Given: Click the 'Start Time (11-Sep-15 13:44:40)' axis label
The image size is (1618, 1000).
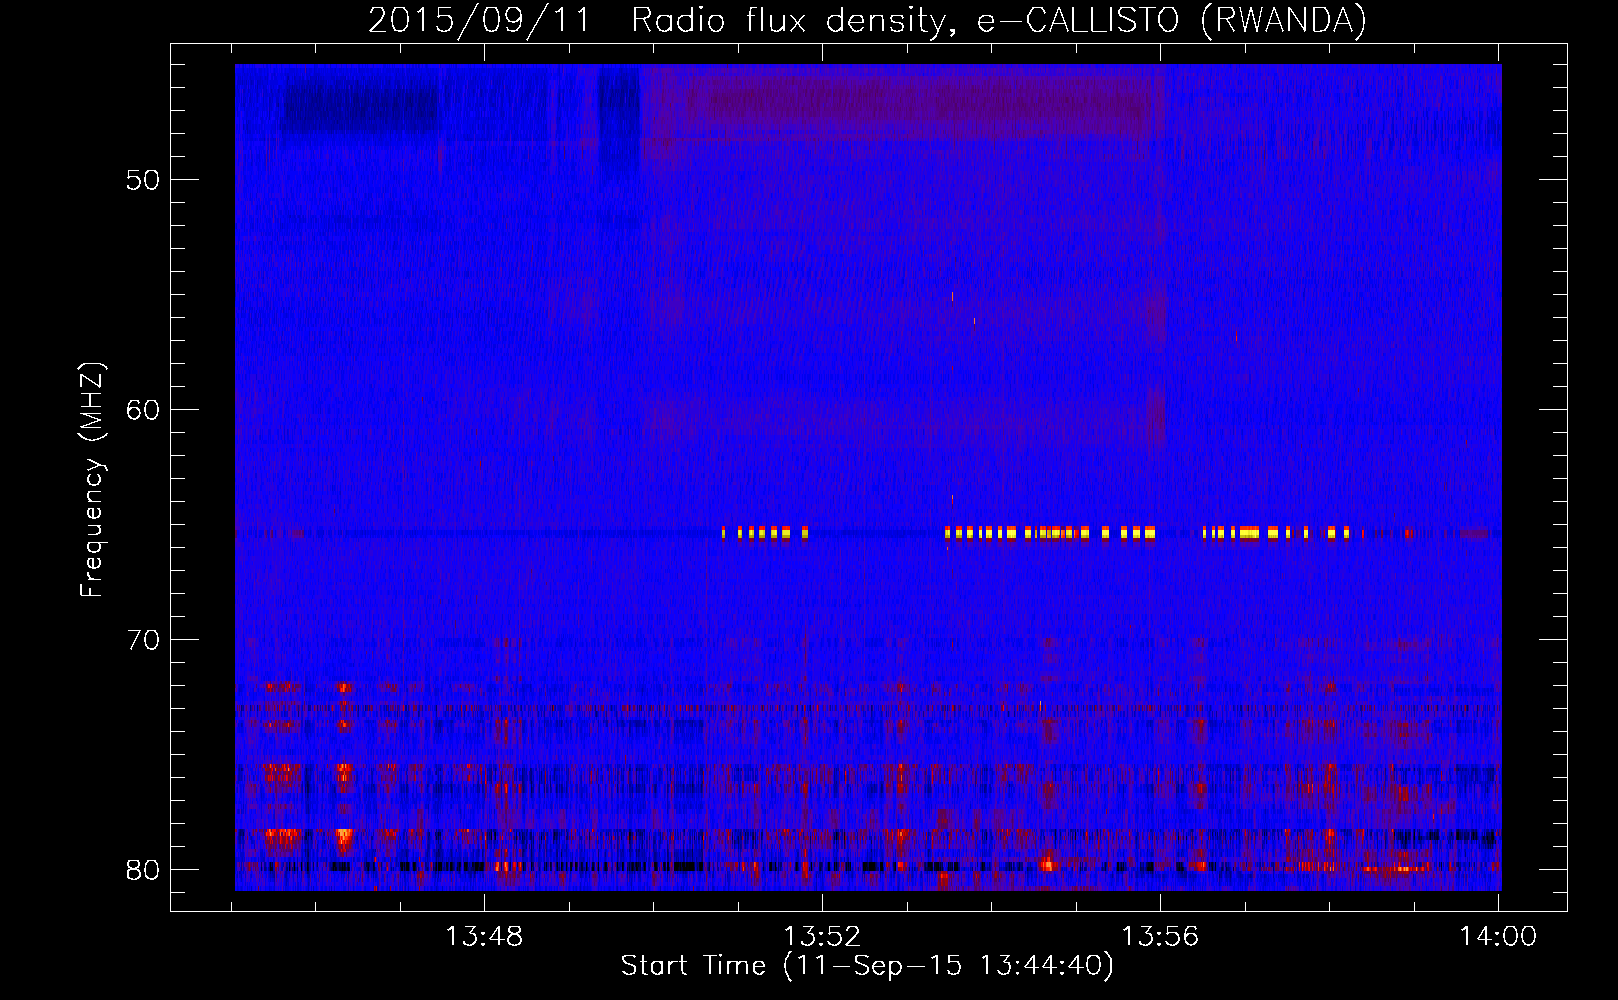Looking at the screenshot, I should tap(867, 966).
